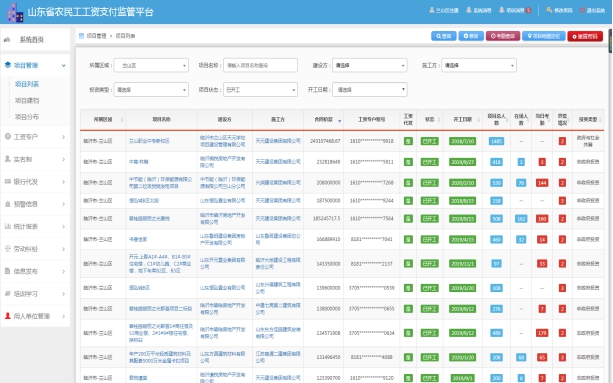Image resolution: width=613 pixels, height=383 pixels.
Task: Open the 系统消息 bell notification
Action: tap(468, 10)
